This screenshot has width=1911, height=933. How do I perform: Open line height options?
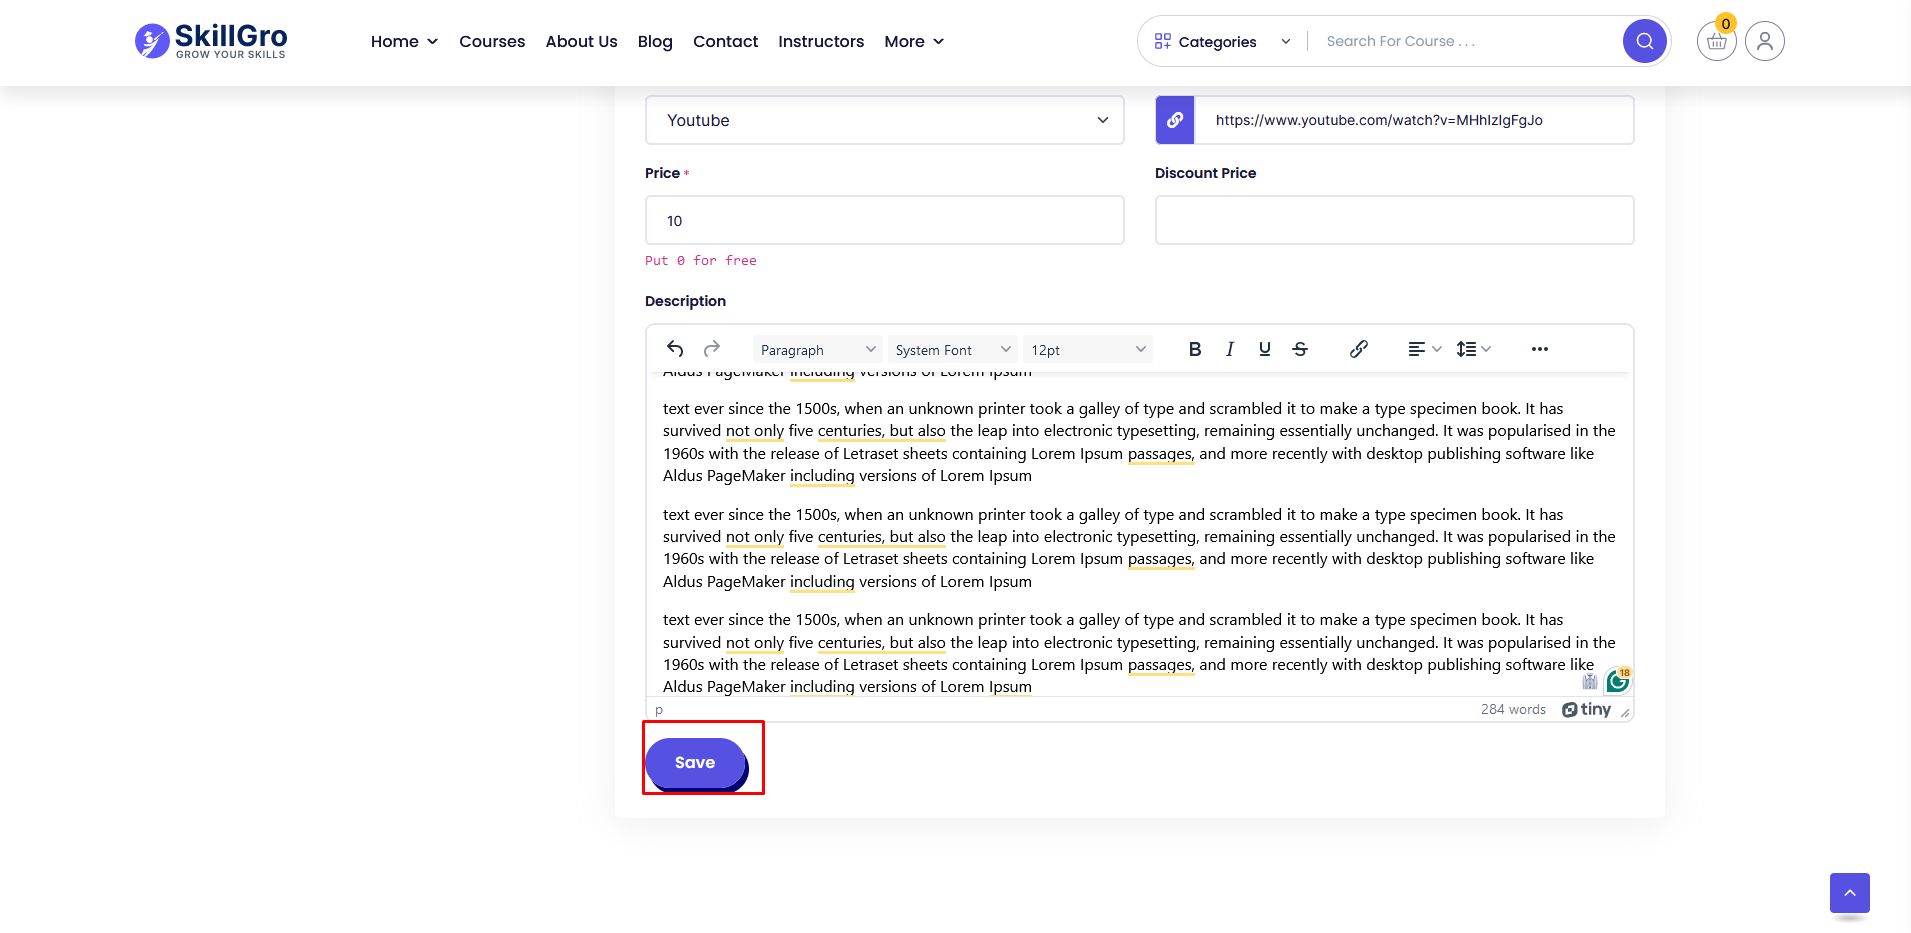(x=1474, y=349)
